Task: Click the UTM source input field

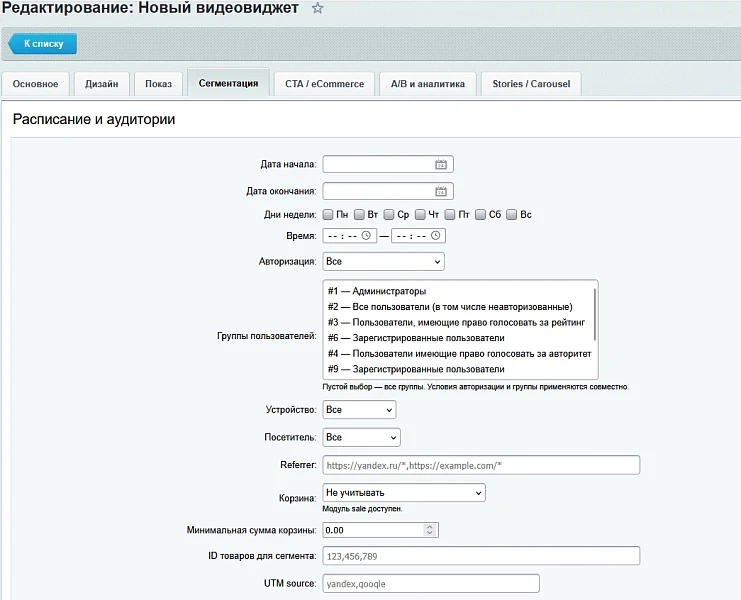Action: 431,583
